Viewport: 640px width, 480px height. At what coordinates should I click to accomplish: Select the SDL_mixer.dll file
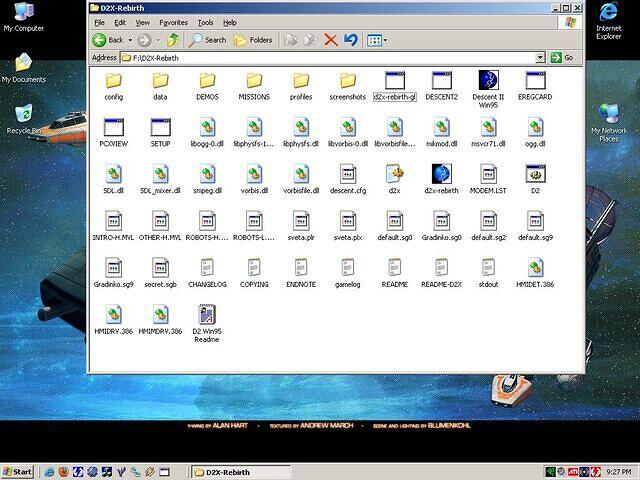click(x=160, y=174)
